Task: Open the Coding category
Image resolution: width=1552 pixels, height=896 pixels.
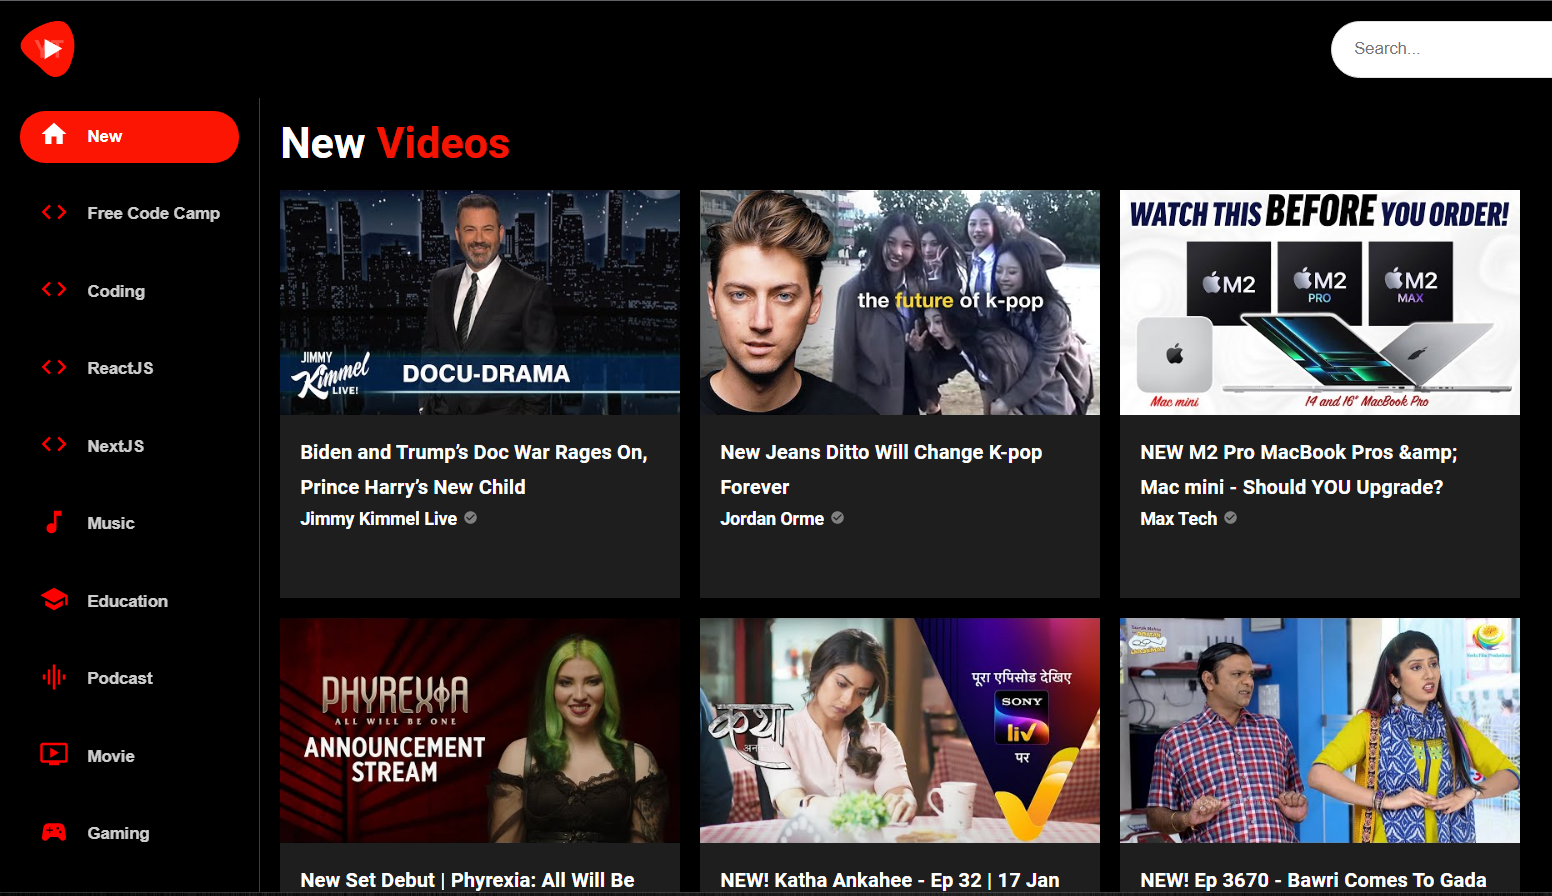Action: (x=129, y=291)
